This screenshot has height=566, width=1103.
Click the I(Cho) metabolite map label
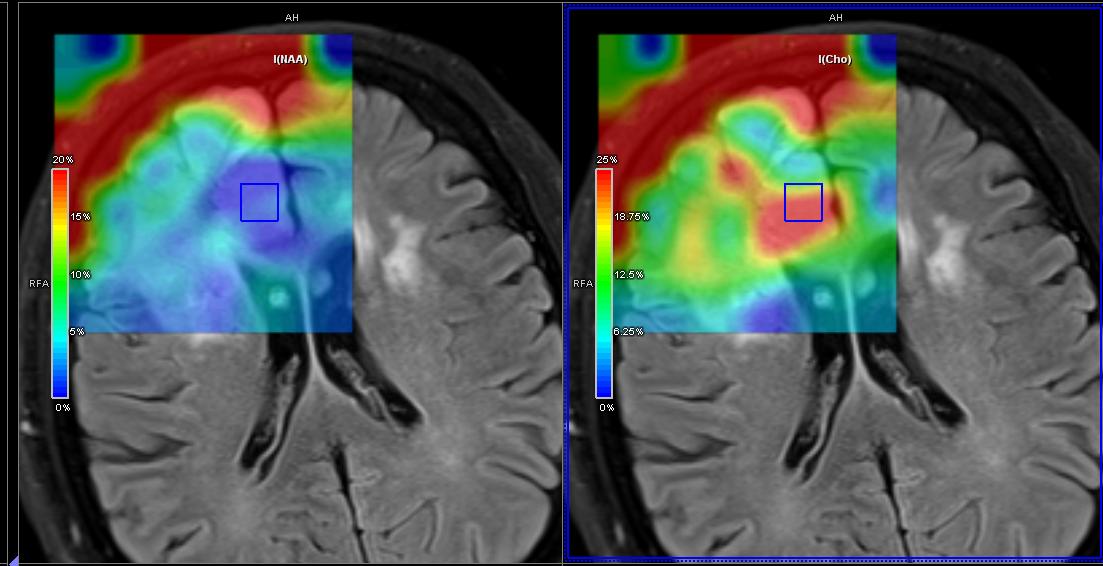pos(835,60)
